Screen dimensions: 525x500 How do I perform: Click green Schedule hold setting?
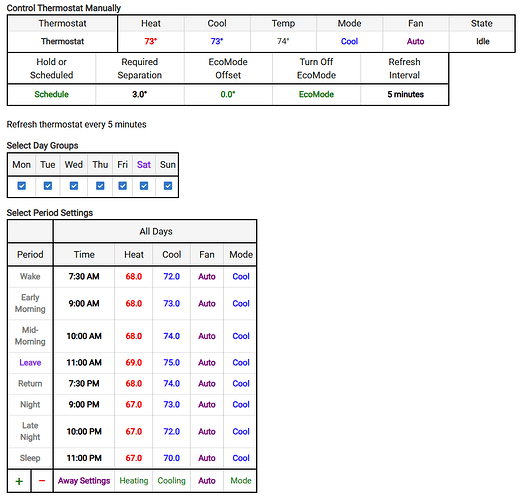pos(52,94)
